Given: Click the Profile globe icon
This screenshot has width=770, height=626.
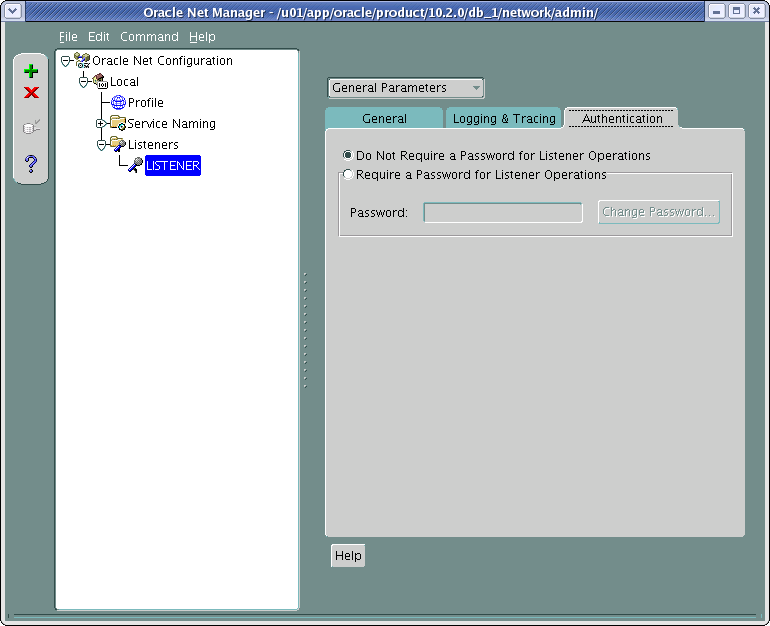Looking at the screenshot, I should (118, 102).
